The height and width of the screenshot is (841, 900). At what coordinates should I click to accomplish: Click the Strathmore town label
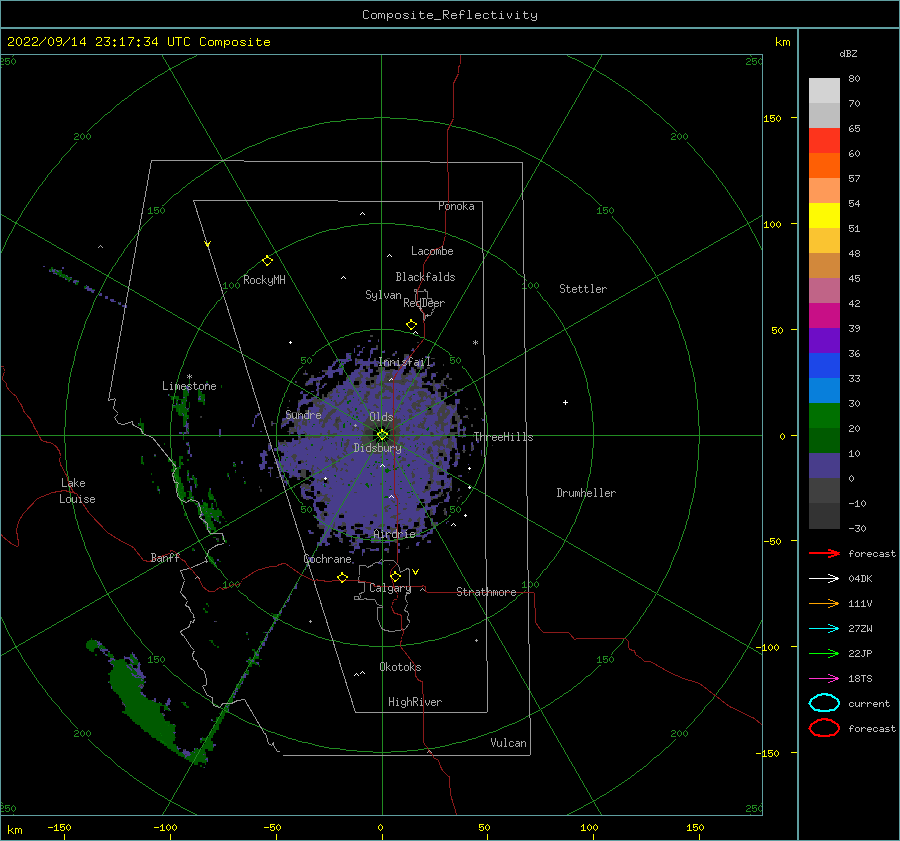click(486, 592)
